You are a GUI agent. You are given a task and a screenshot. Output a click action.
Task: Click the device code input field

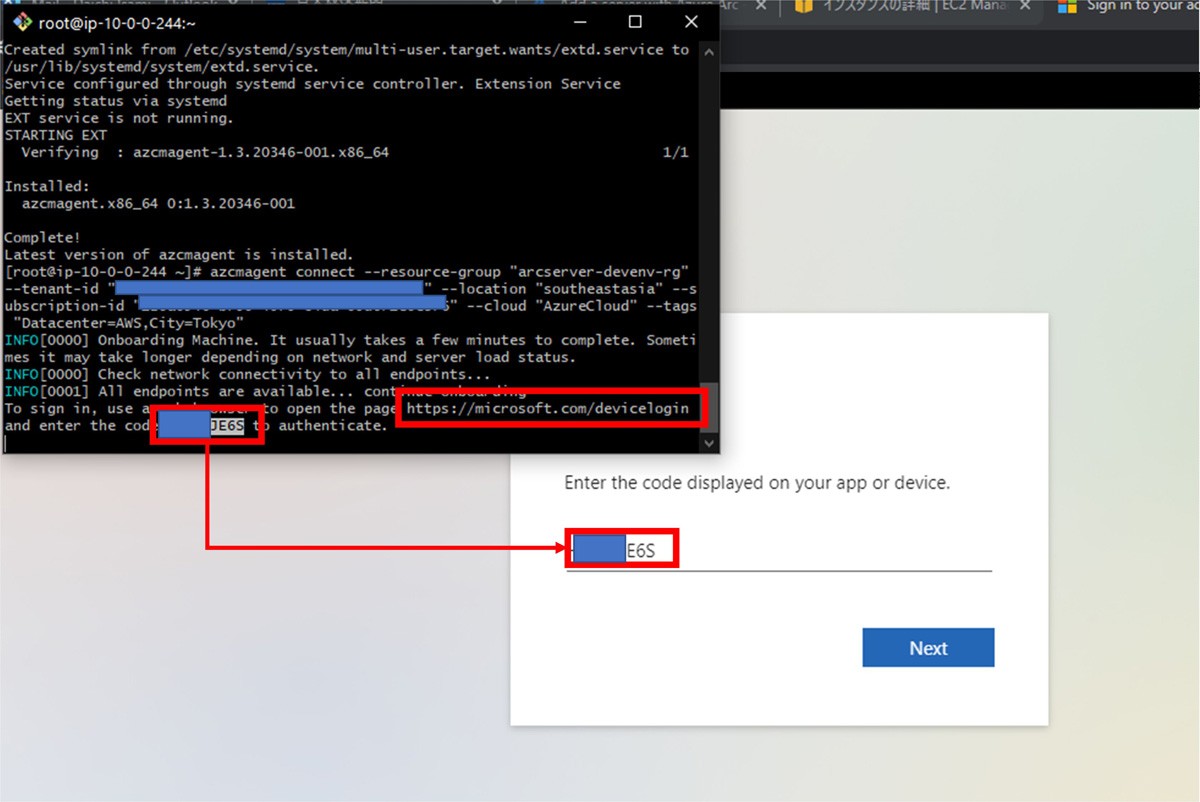tap(778, 550)
